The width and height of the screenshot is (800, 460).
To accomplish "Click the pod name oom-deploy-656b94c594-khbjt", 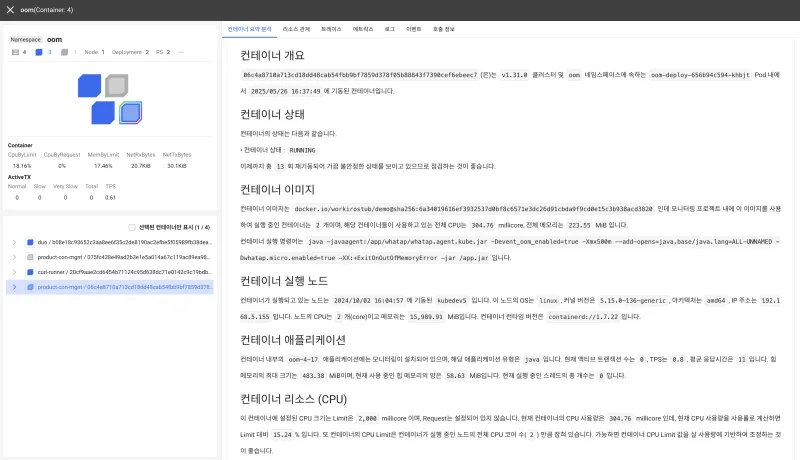I will pyautogui.click(x=700, y=75).
